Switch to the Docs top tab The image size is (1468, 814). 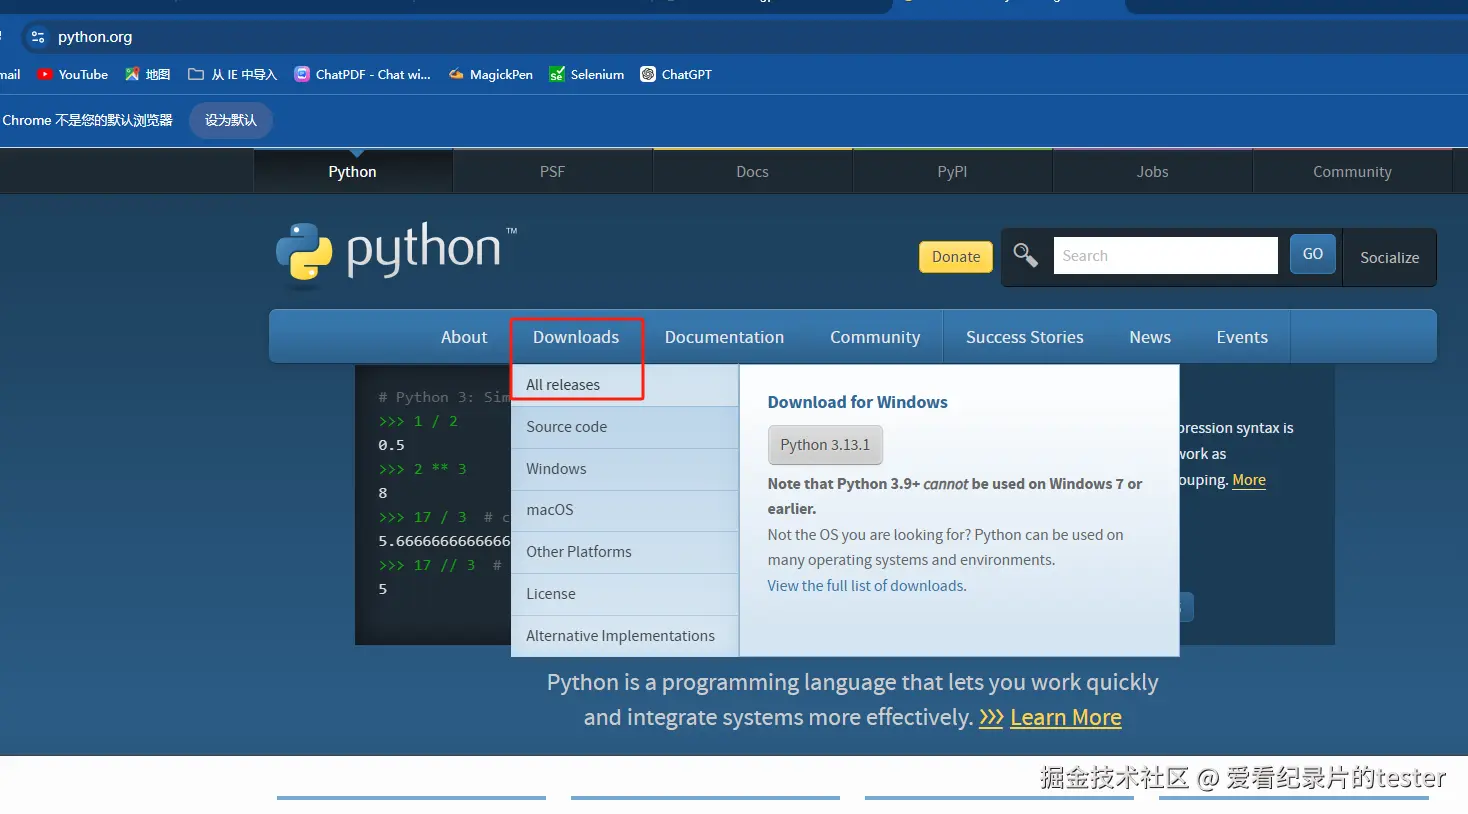tap(752, 172)
